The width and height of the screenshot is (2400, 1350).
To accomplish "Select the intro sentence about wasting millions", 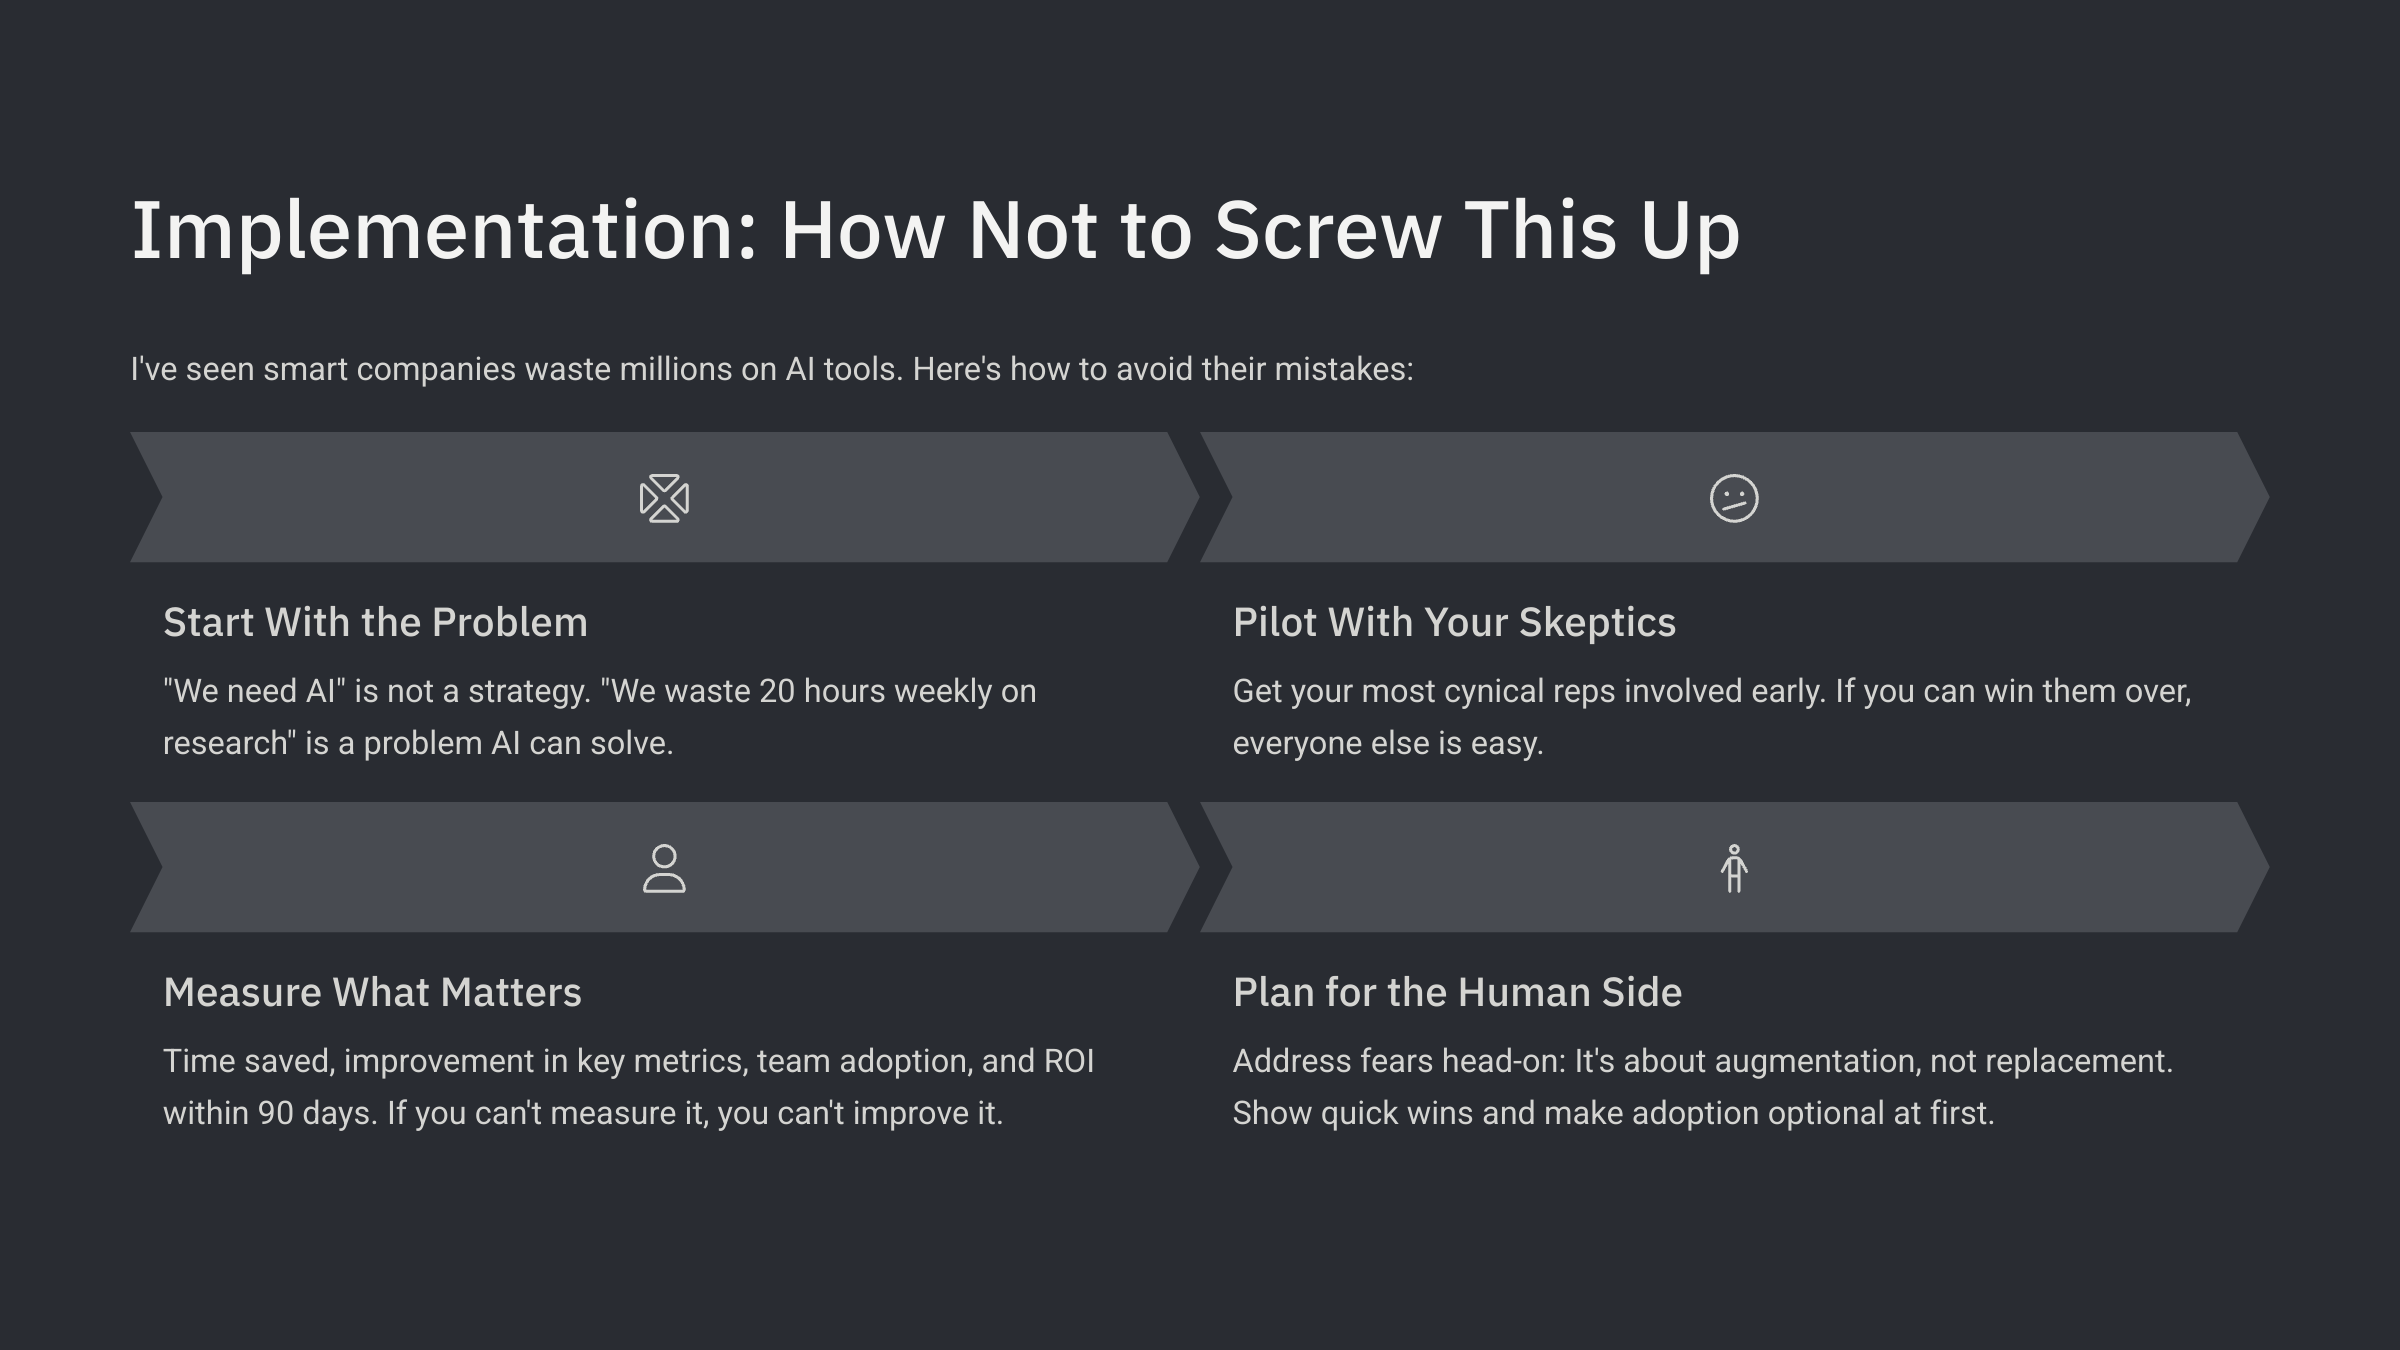I will (x=772, y=369).
